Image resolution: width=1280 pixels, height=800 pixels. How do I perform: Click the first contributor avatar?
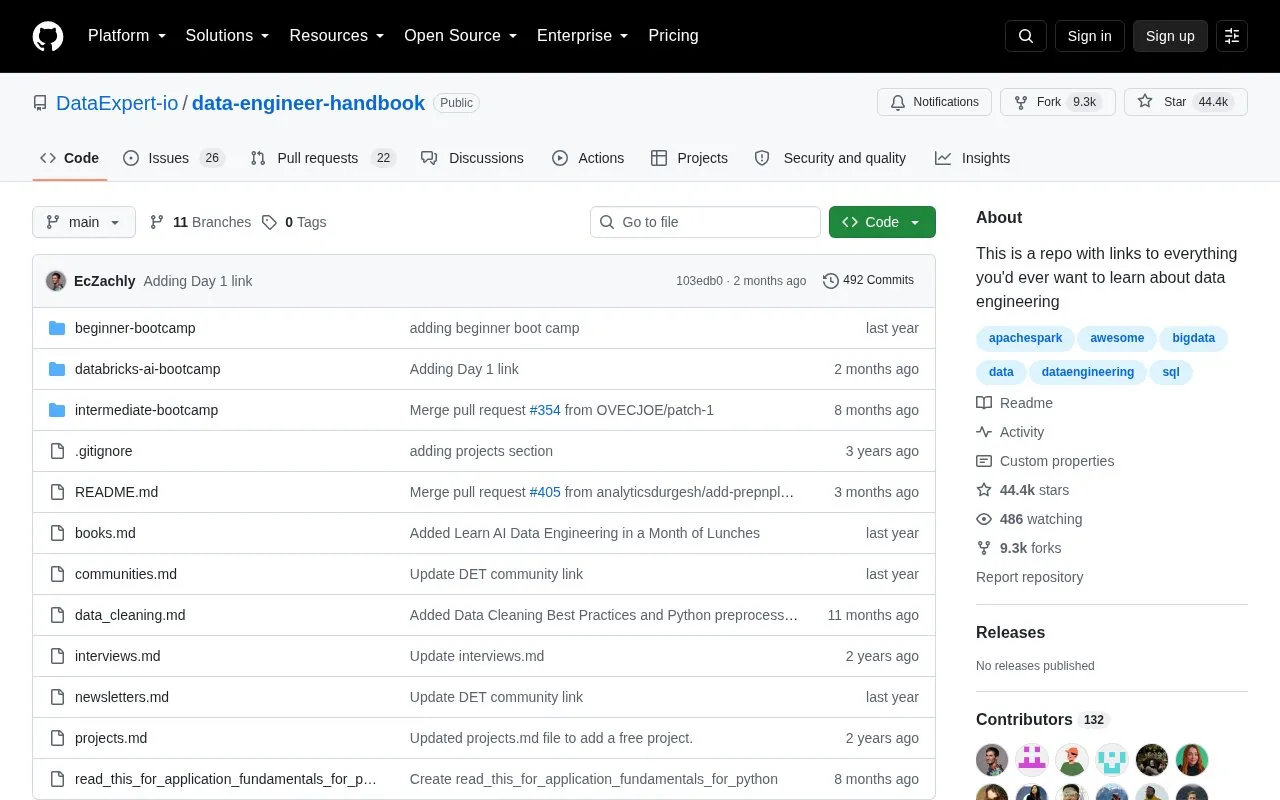point(992,760)
